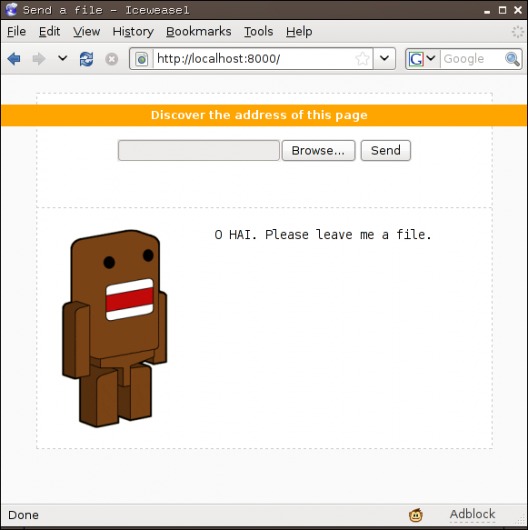Click the grayed forward arrow button

pos(39,59)
